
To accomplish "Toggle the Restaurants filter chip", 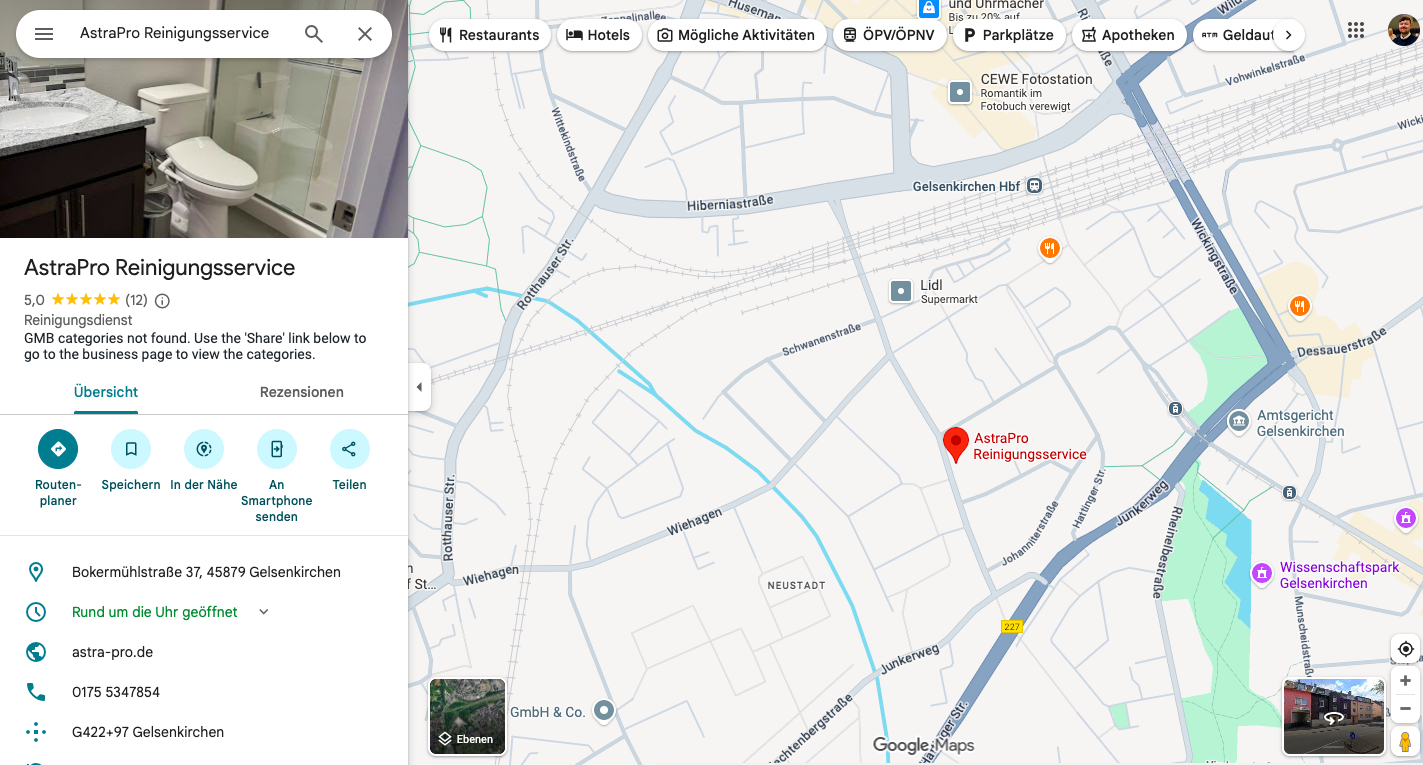I will [490, 34].
